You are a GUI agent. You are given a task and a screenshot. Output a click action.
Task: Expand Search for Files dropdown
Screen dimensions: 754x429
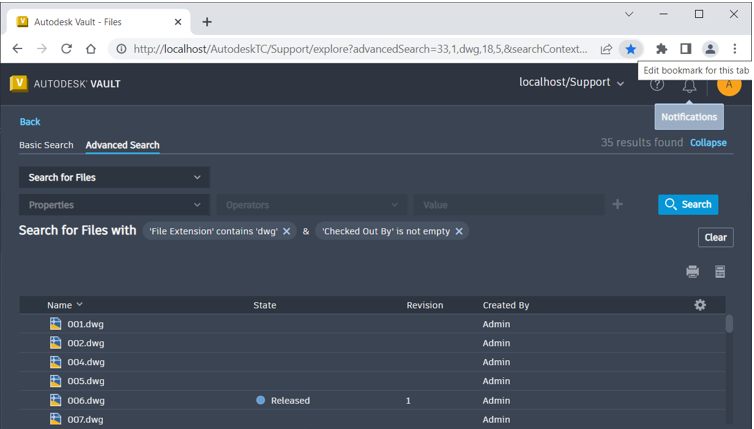[114, 177]
